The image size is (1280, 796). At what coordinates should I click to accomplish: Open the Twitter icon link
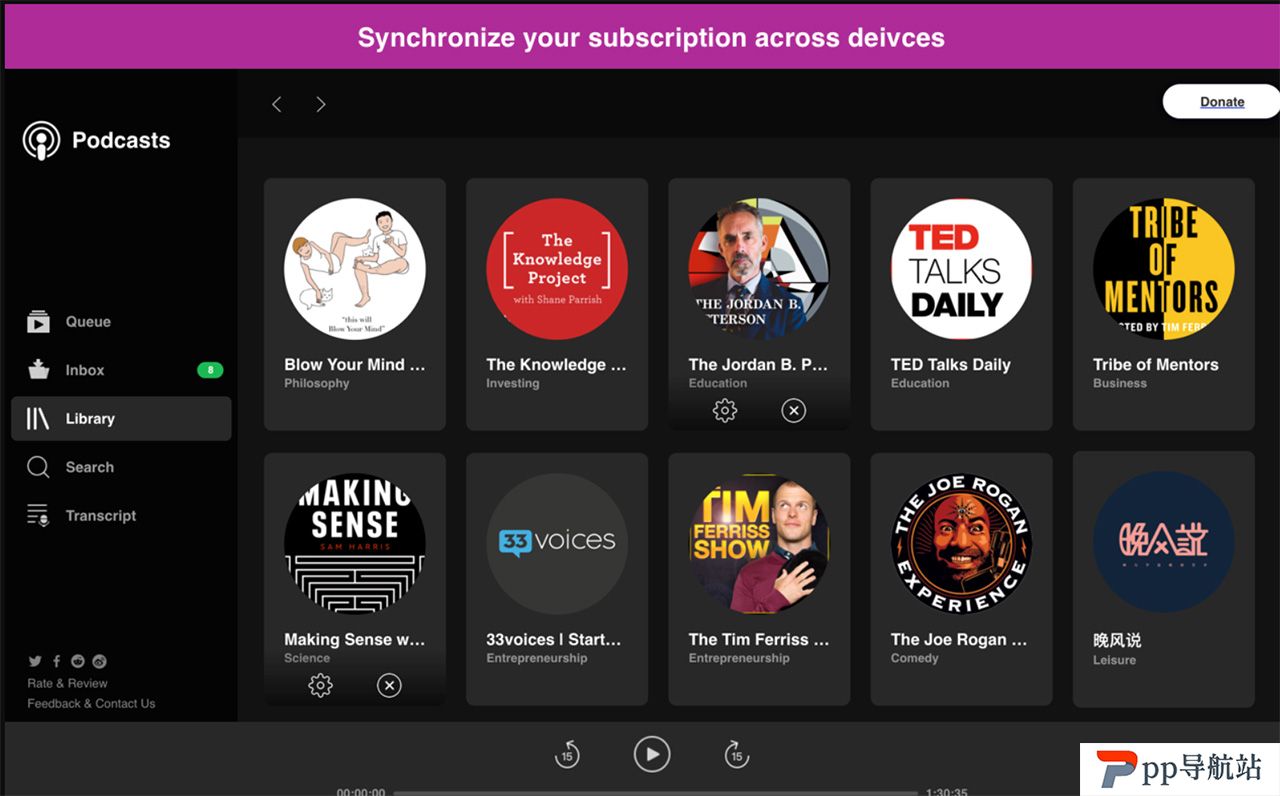coord(35,661)
